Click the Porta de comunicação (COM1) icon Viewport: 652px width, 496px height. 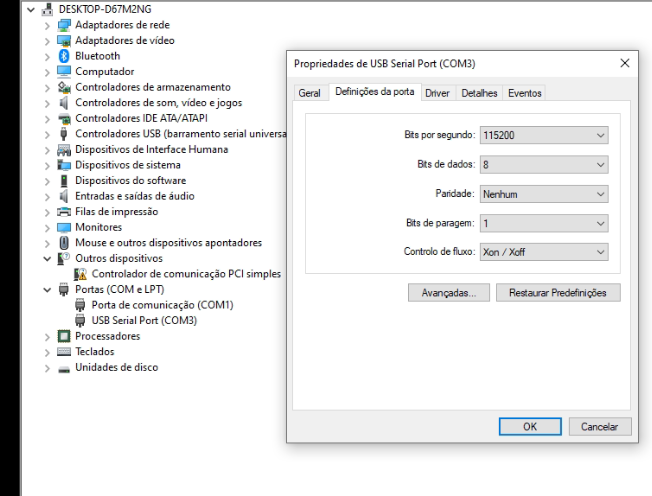pyautogui.click(x=83, y=306)
